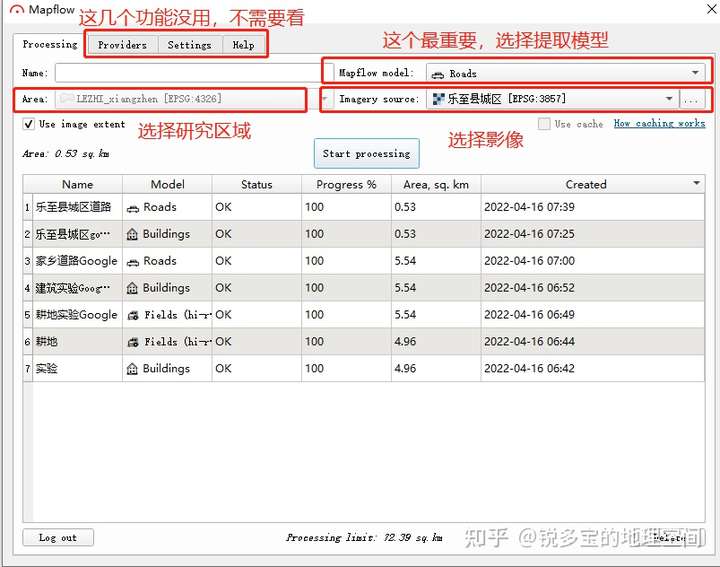
Task: Click row header number 4
Action: click(28, 288)
